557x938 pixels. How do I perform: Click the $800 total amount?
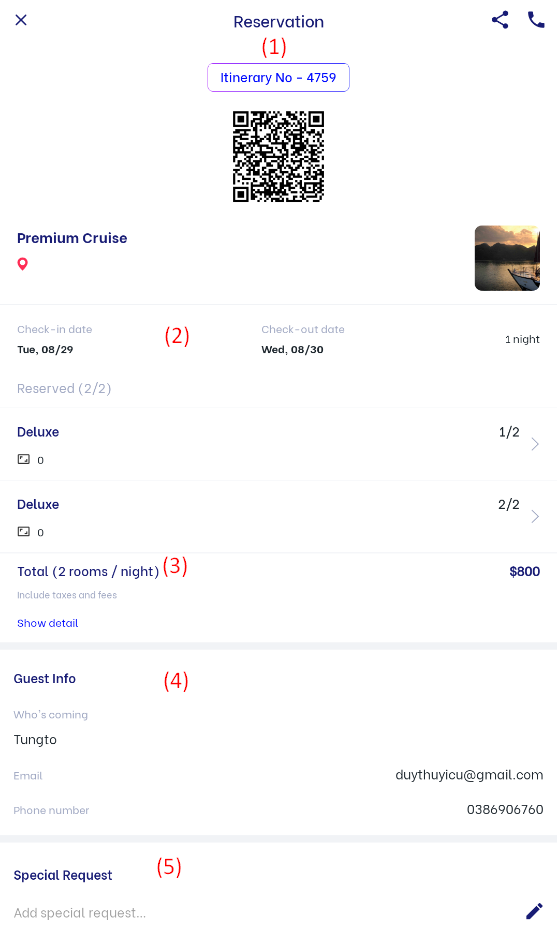tap(525, 571)
